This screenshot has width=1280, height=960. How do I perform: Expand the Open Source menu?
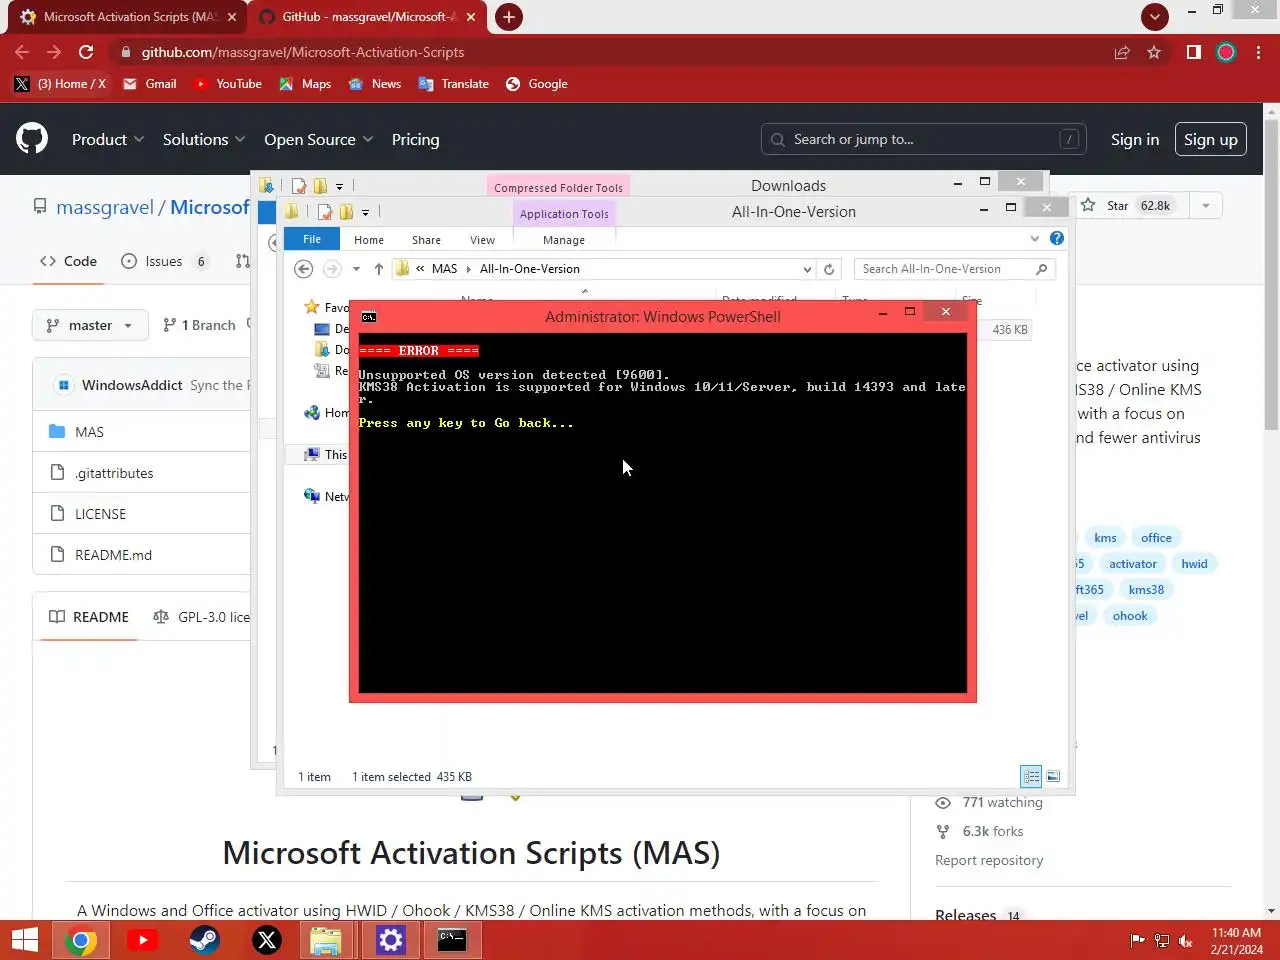pyautogui.click(x=319, y=139)
